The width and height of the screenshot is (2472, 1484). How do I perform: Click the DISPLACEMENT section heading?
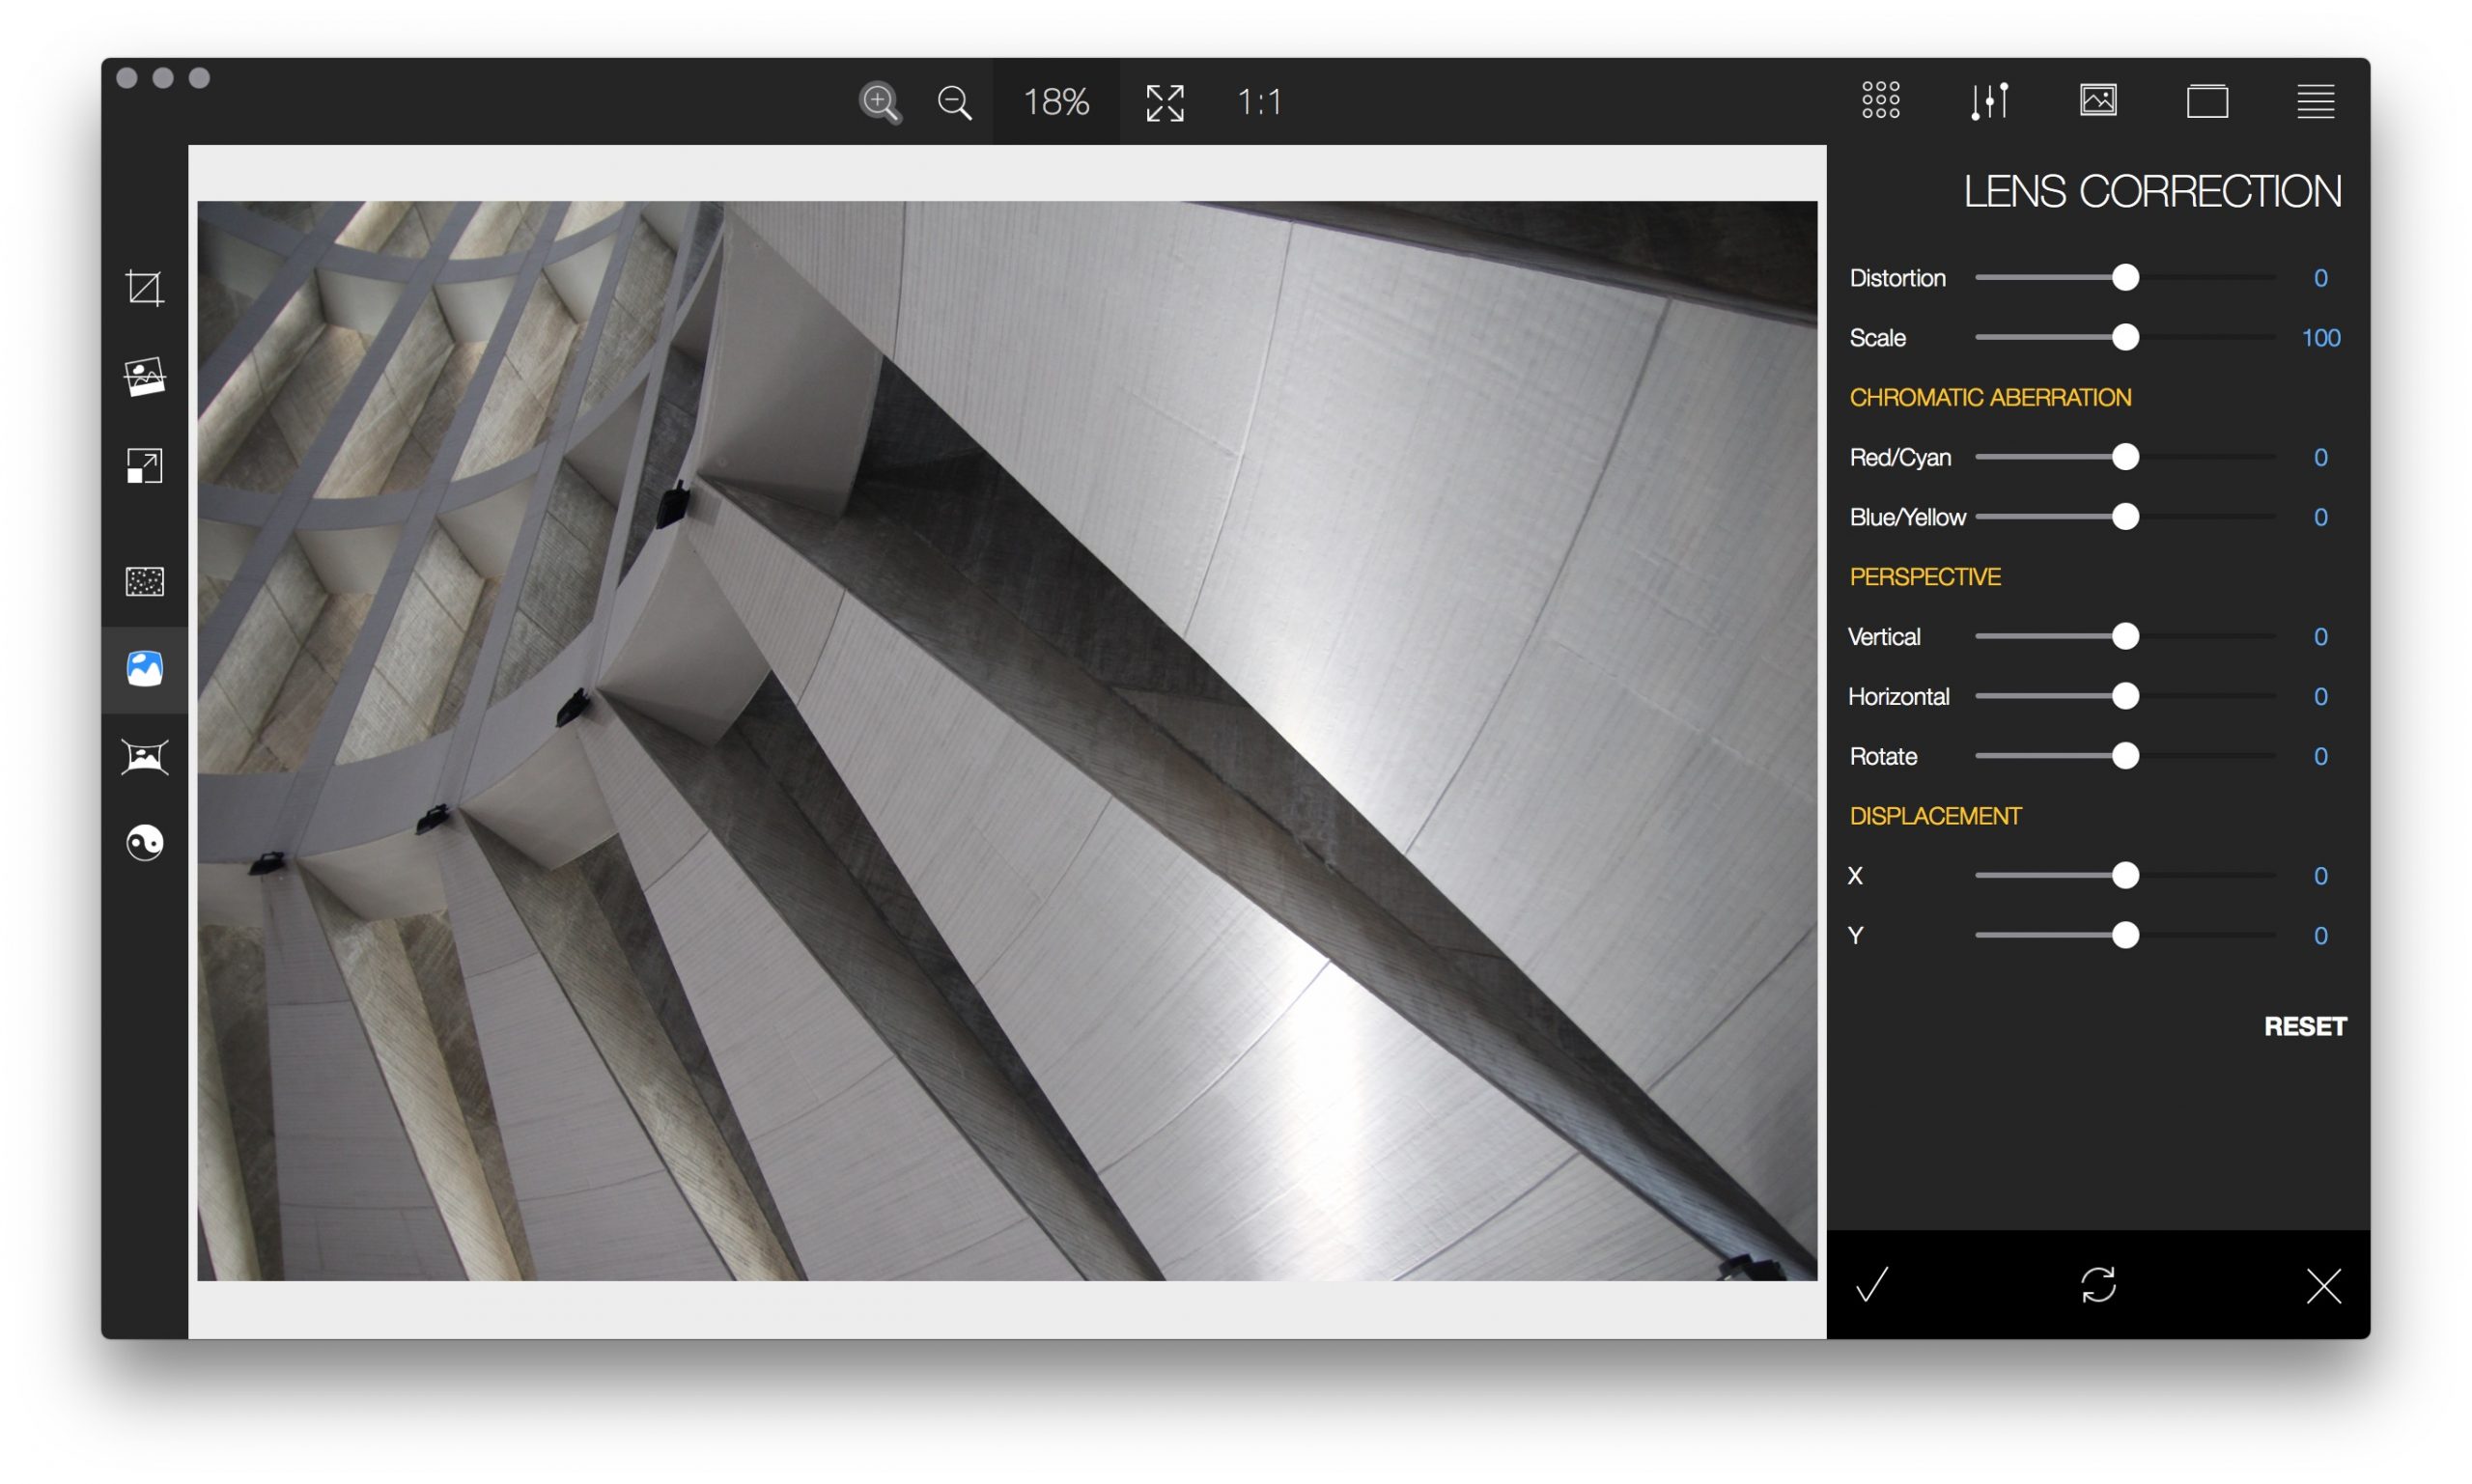click(1934, 816)
